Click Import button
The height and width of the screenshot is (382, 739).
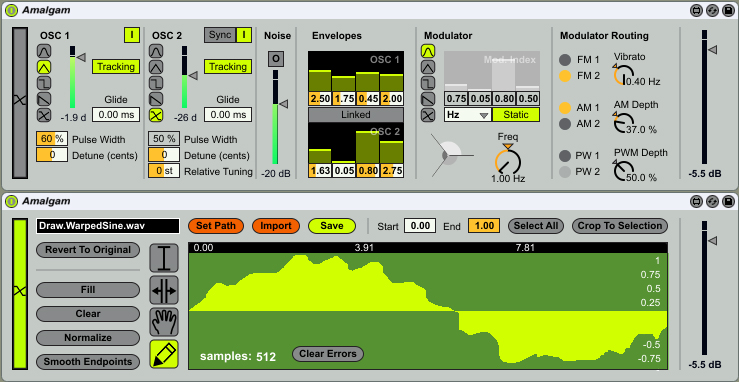[x=276, y=226]
